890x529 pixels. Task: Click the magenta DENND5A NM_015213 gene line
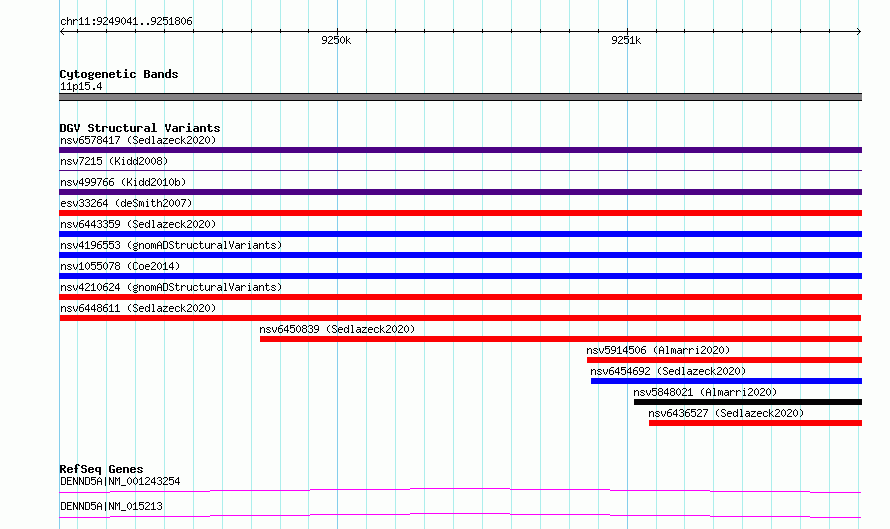click(x=460, y=515)
